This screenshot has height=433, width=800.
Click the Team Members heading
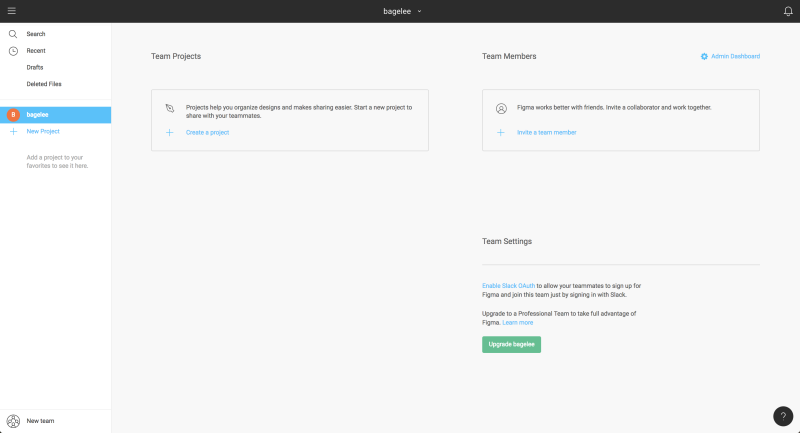click(509, 57)
